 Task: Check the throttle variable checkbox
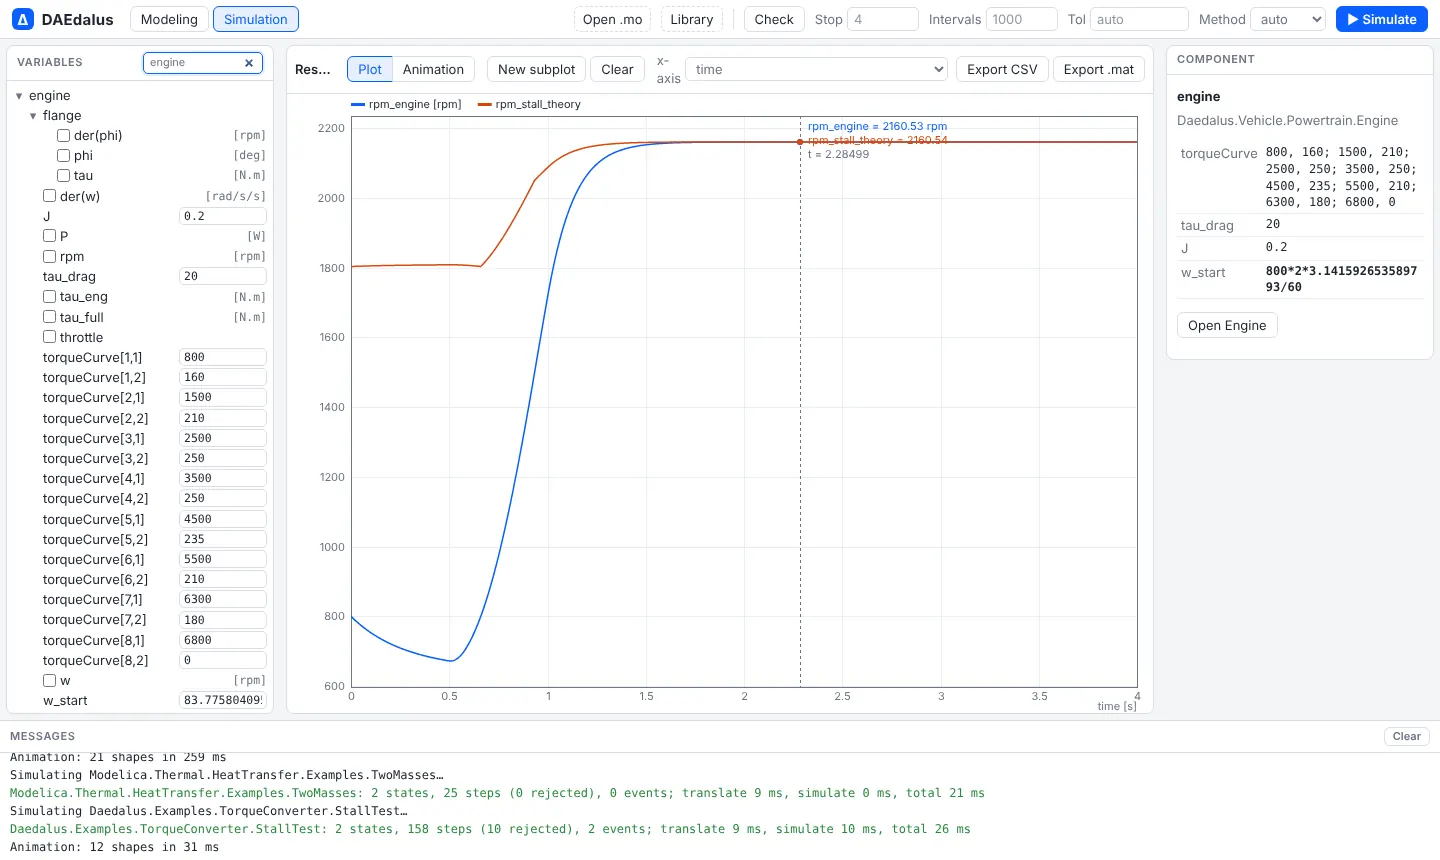click(49, 337)
